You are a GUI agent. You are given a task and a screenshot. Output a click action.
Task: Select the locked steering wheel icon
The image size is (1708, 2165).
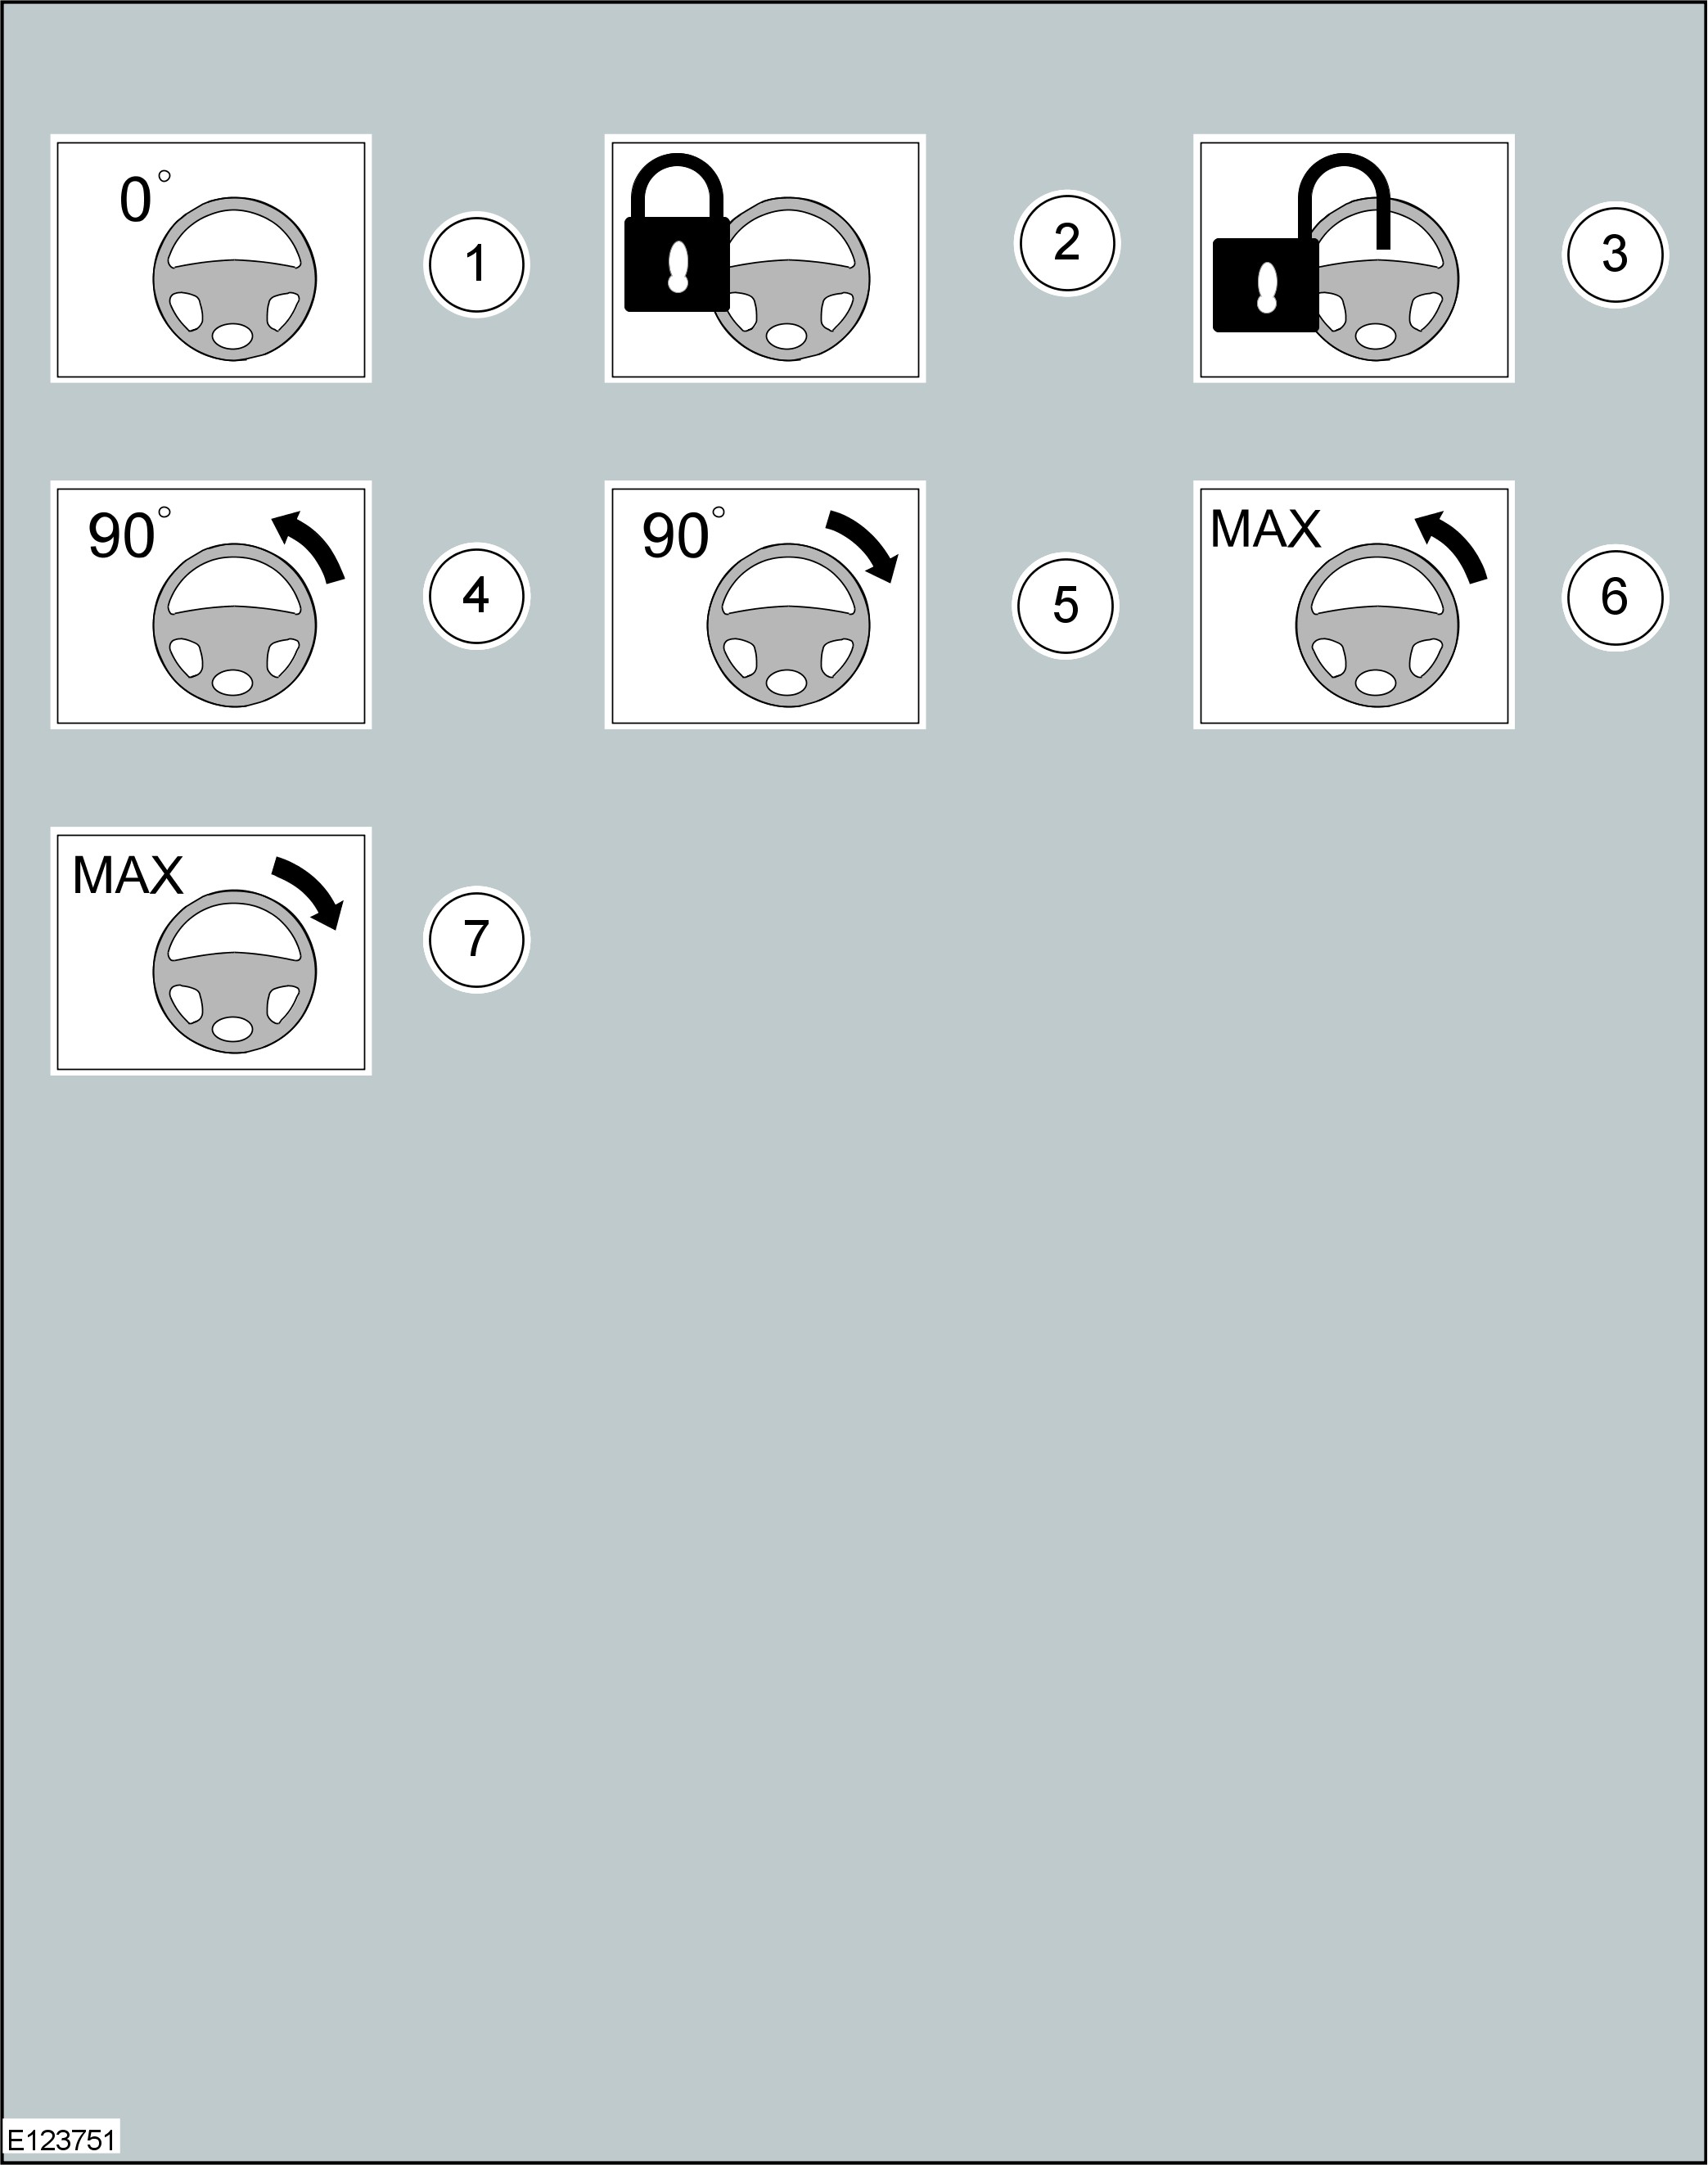point(765,259)
